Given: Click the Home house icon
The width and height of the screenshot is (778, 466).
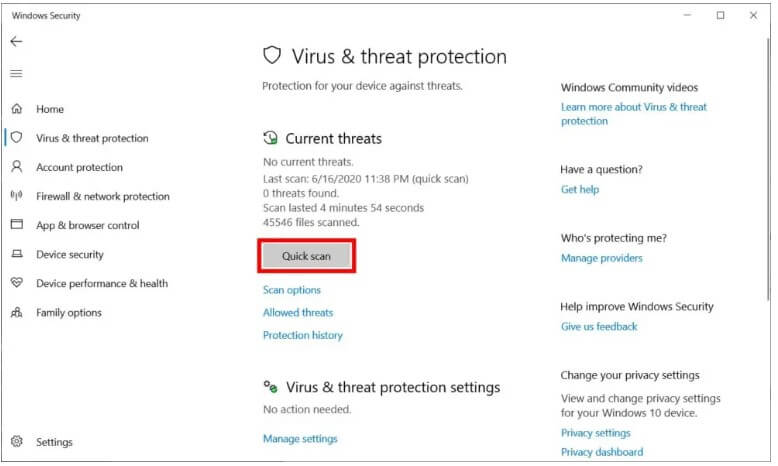Looking at the screenshot, I should 17,109.
